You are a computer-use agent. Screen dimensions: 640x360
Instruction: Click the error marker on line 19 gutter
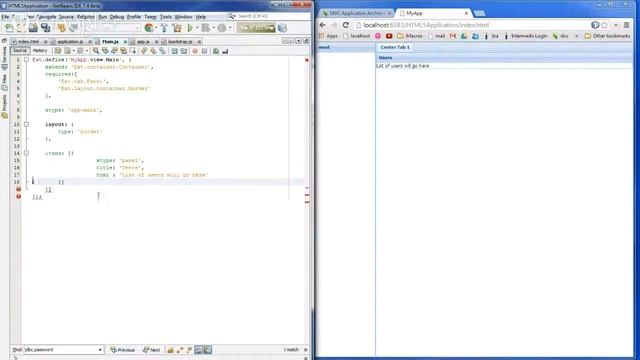[18, 189]
